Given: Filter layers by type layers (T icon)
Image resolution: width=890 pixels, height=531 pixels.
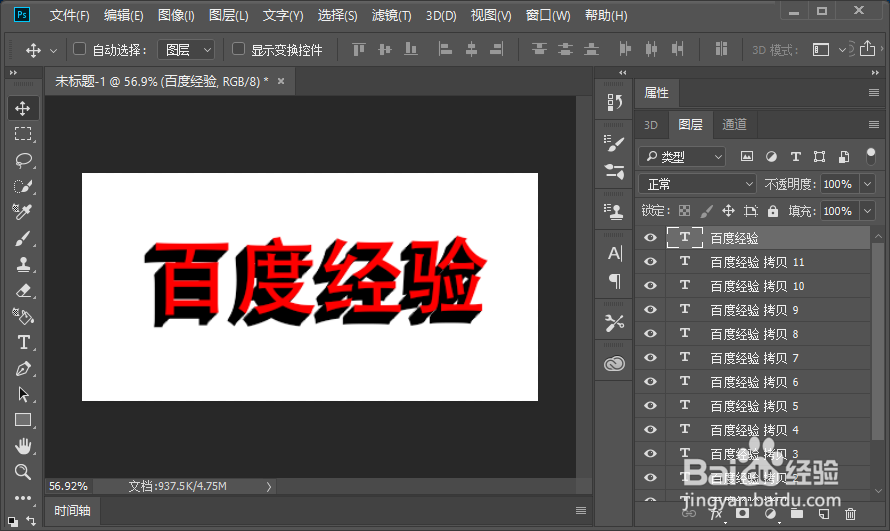Looking at the screenshot, I should [x=795, y=157].
